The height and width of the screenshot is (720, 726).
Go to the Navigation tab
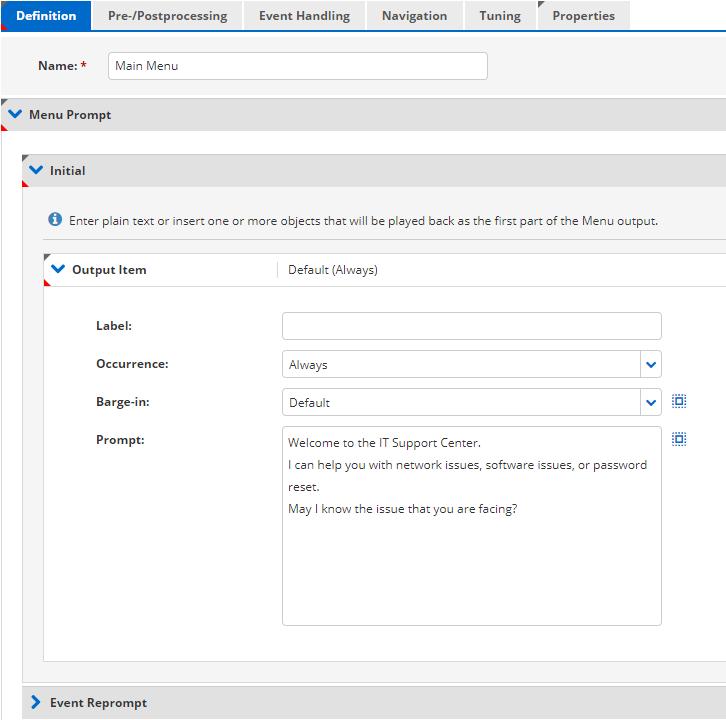(414, 16)
